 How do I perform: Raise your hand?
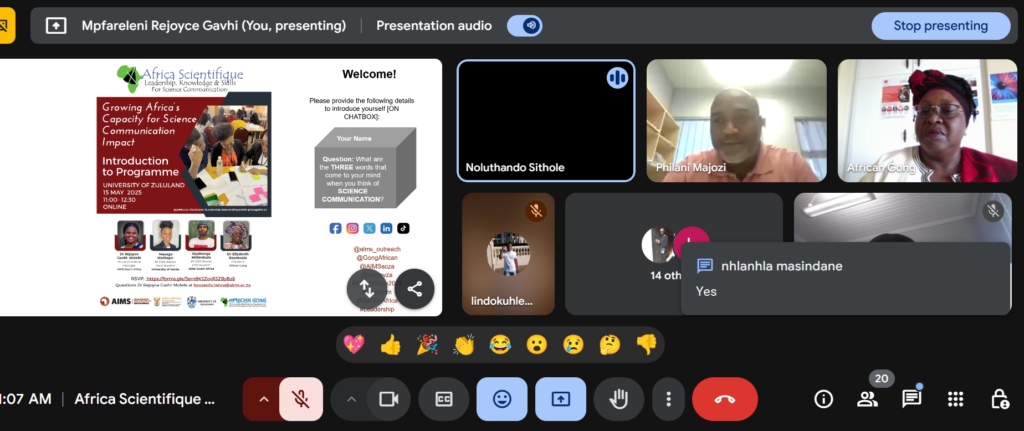618,399
